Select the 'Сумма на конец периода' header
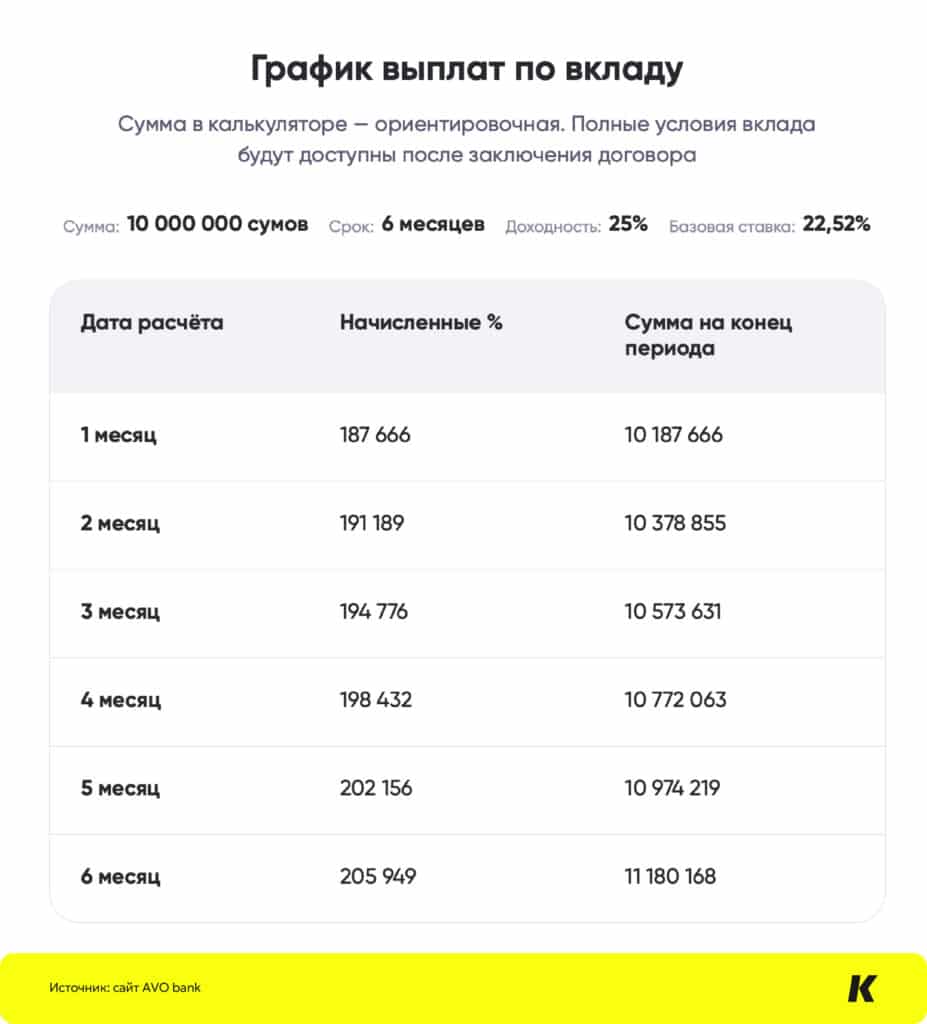 708,336
